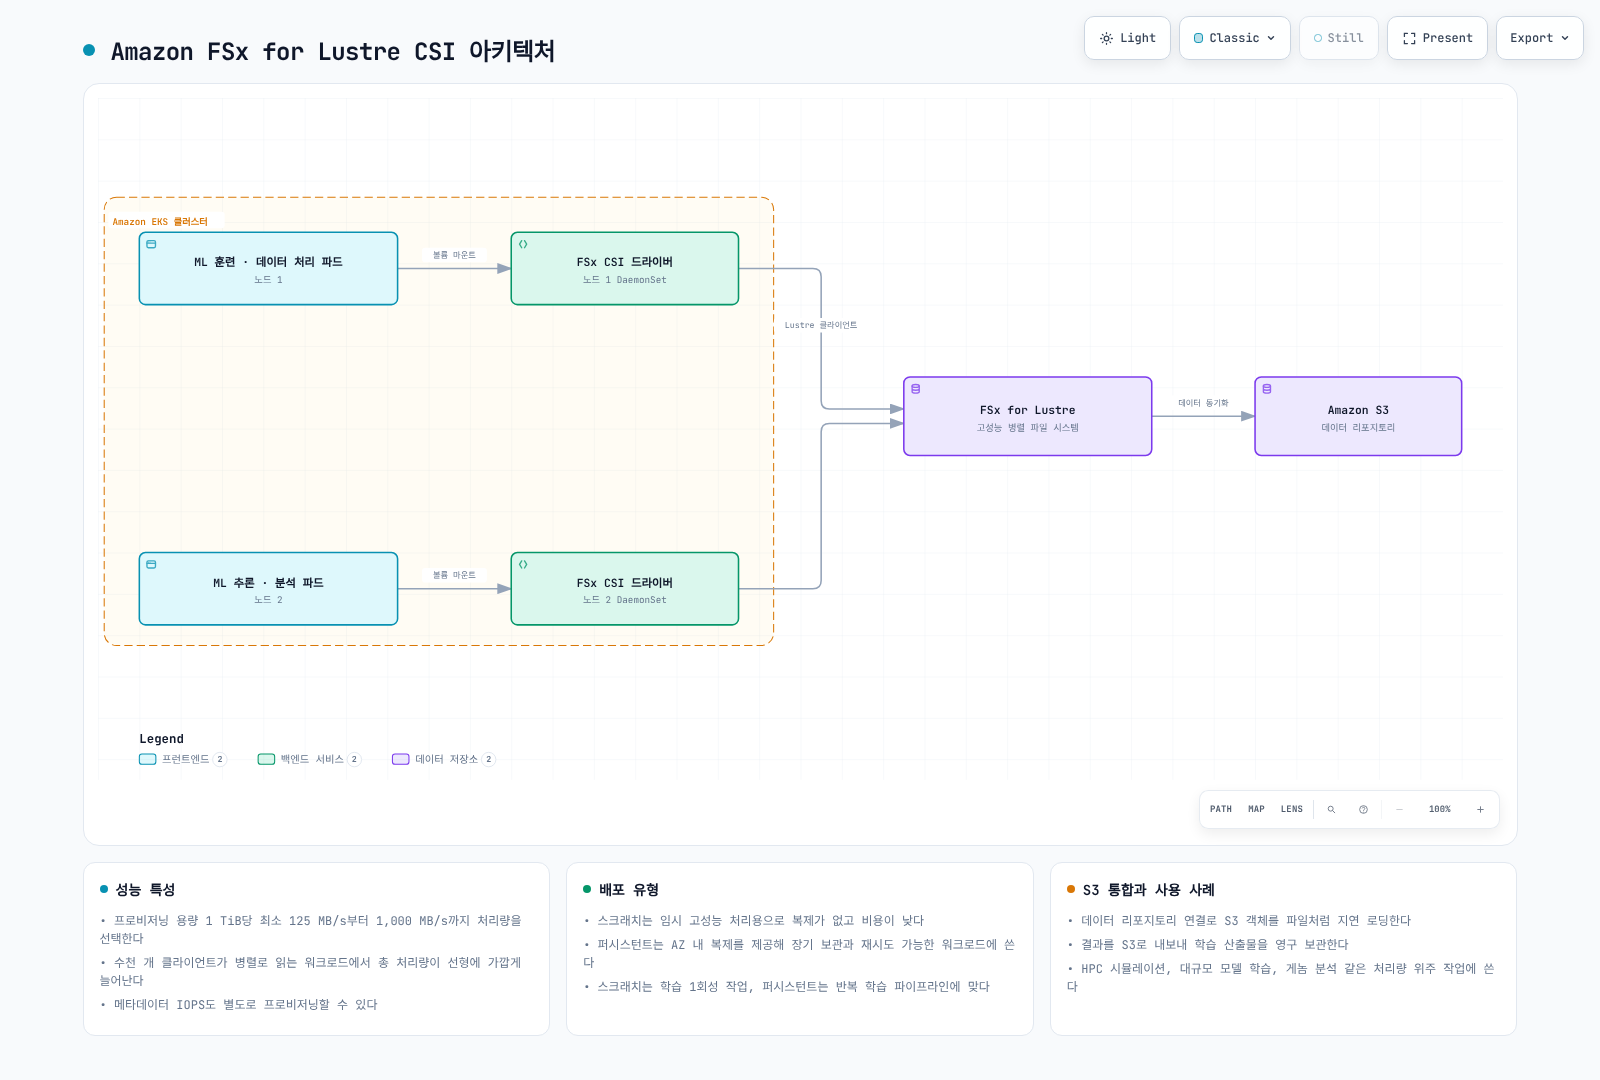Viewport: 1600px width, 1080px height.
Task: Select the FSx for Lustre node
Action: (1028, 416)
